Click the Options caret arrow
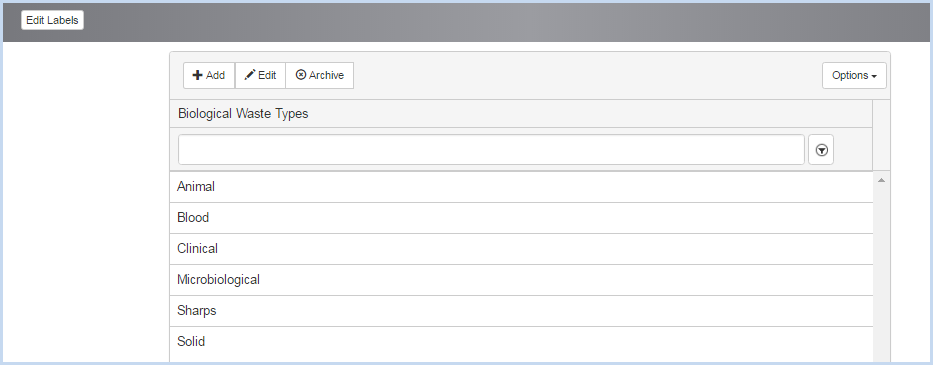The height and width of the screenshot is (365, 933). pos(874,77)
